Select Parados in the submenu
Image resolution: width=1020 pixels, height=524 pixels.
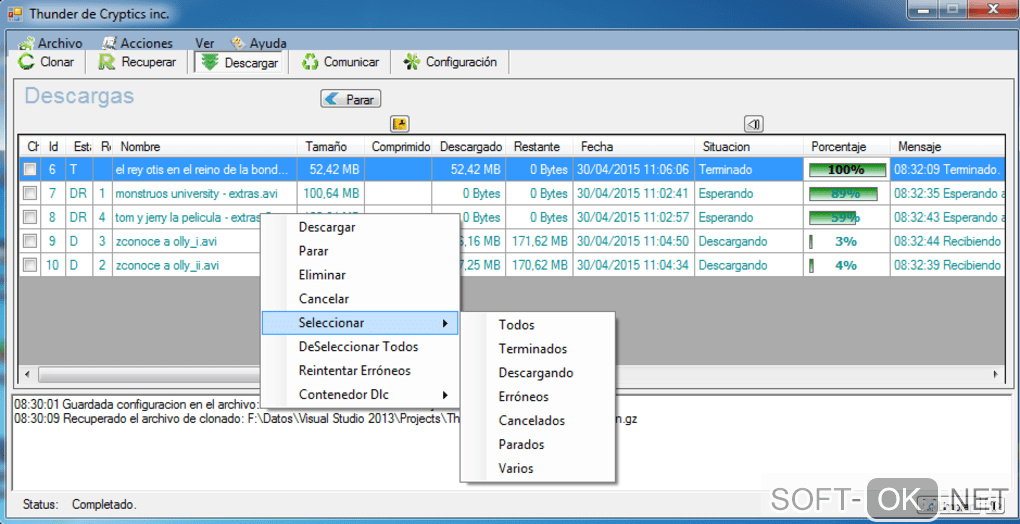(537, 445)
